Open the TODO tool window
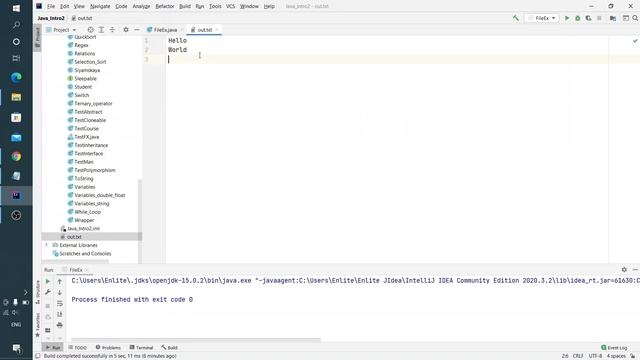Viewport: 640px width, 360px height. [78, 347]
